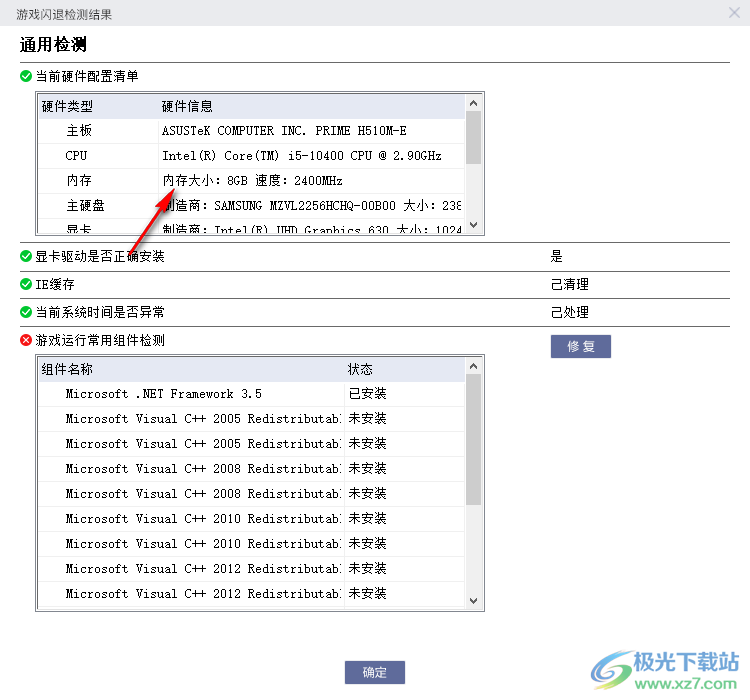Click the 是 result for graphics driver

(556, 256)
